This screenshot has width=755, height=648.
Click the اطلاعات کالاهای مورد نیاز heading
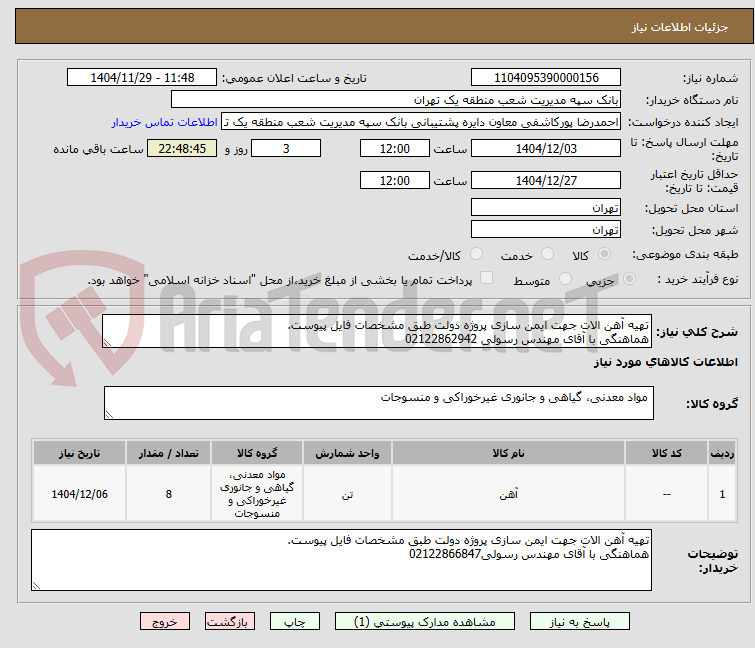(x=665, y=362)
